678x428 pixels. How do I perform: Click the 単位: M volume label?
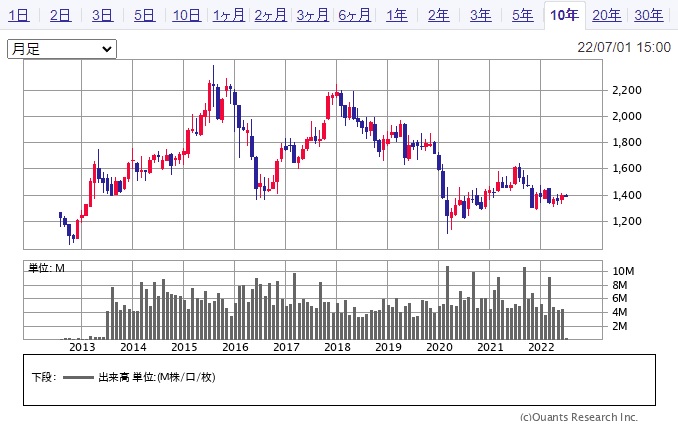click(47, 268)
